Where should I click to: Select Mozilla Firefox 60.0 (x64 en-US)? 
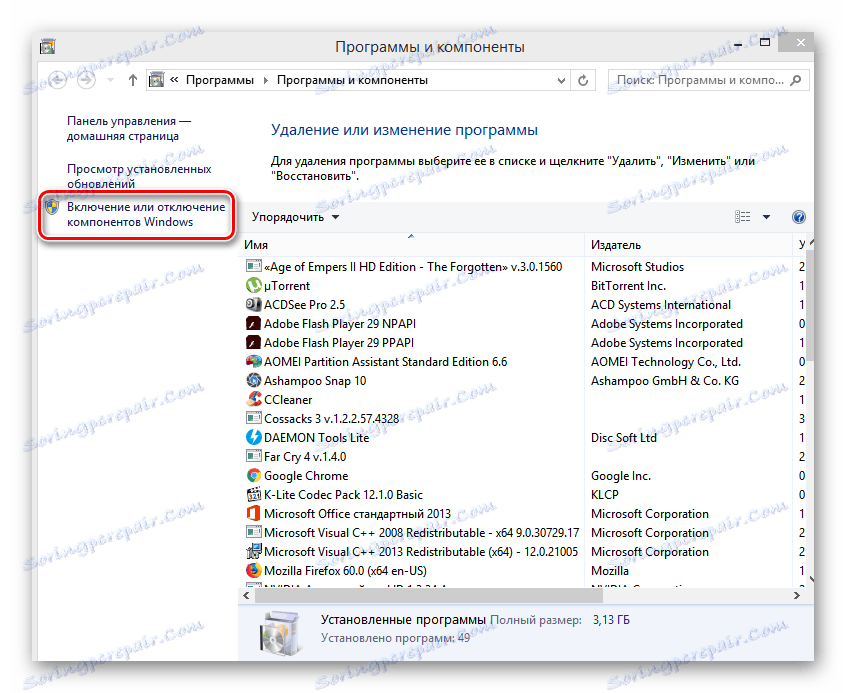click(345, 570)
